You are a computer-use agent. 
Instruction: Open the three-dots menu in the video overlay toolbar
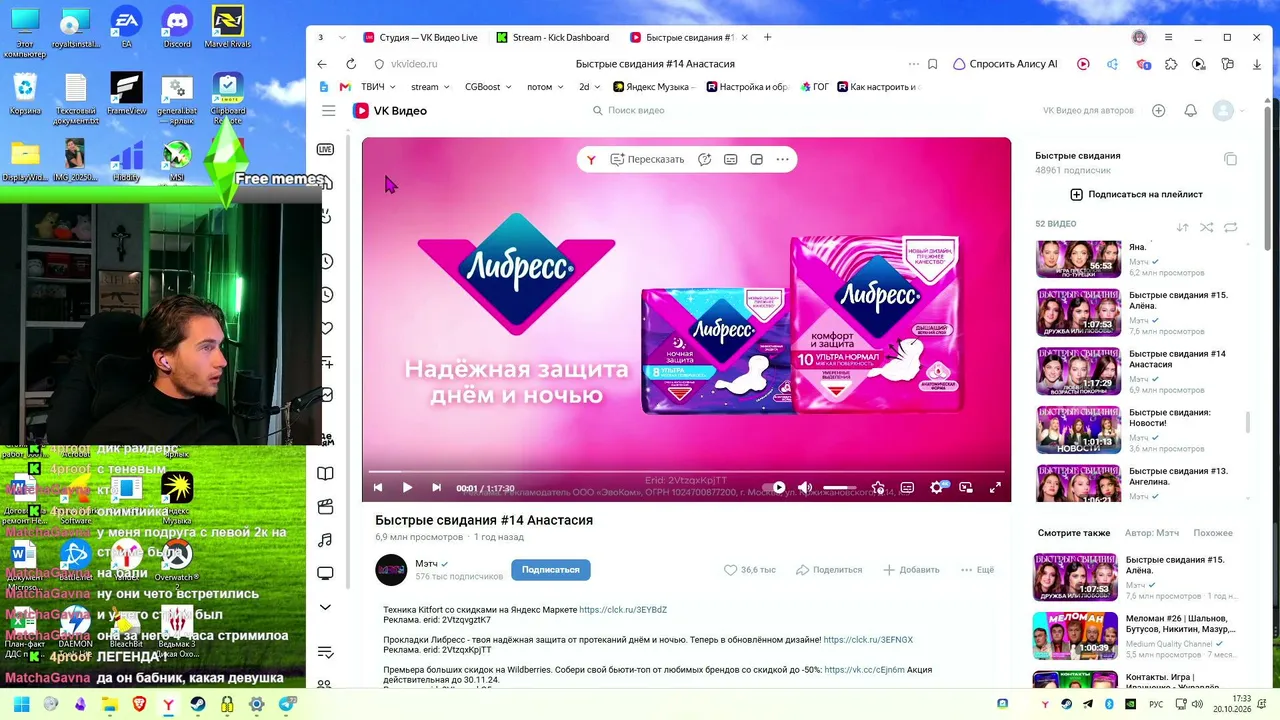782,159
